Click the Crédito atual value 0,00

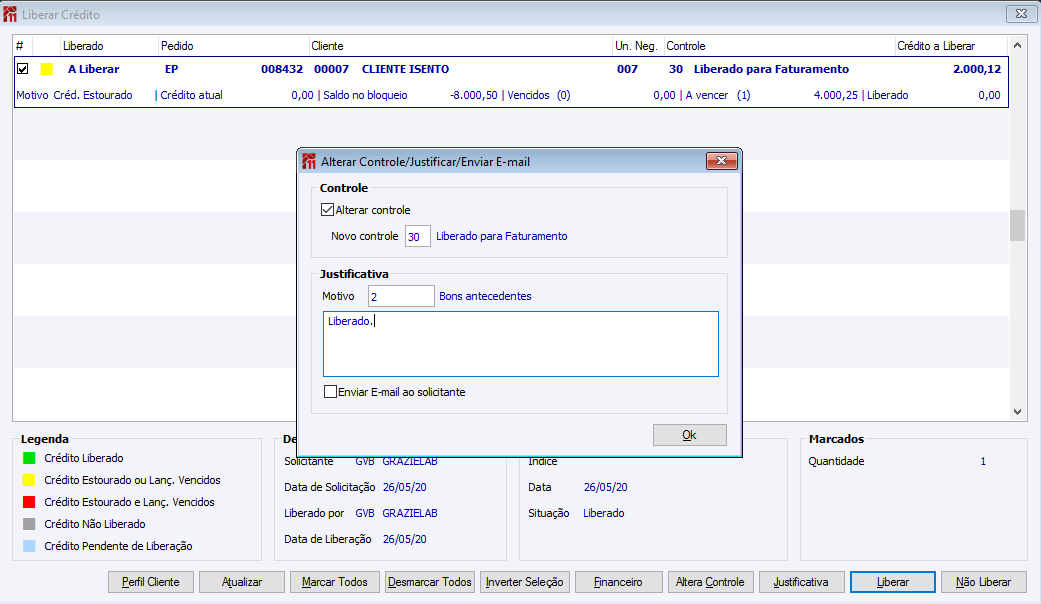(302, 95)
